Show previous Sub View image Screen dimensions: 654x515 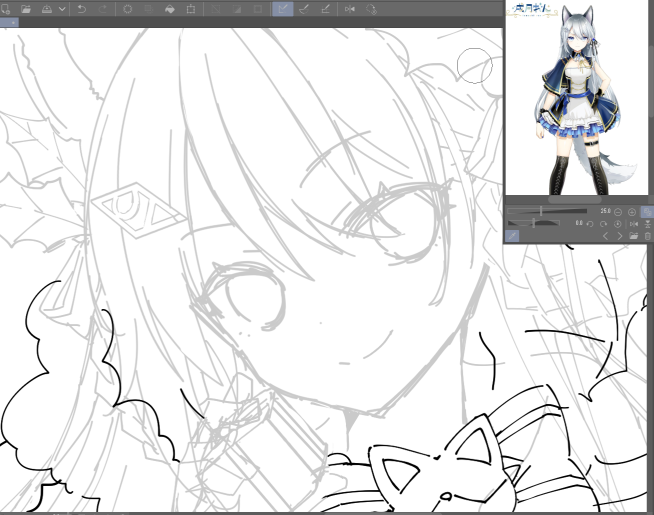605,236
